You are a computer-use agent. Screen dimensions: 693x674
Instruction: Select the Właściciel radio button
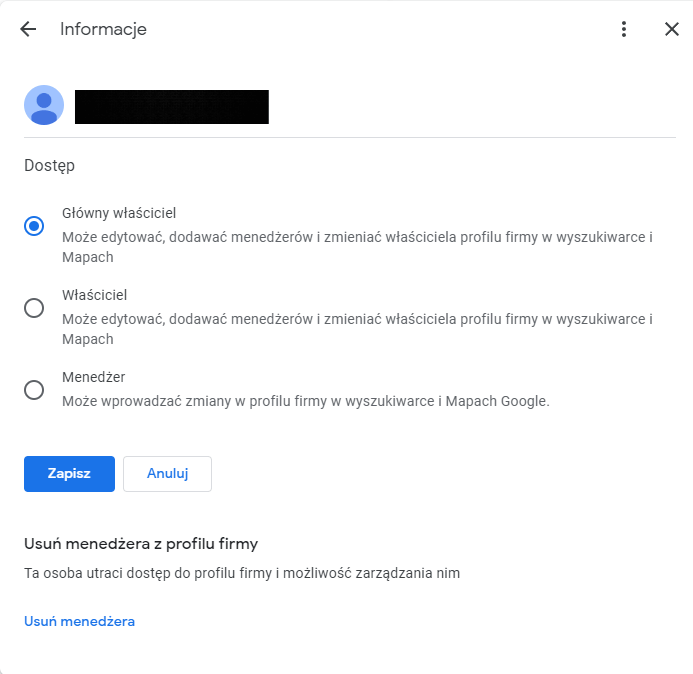34,308
